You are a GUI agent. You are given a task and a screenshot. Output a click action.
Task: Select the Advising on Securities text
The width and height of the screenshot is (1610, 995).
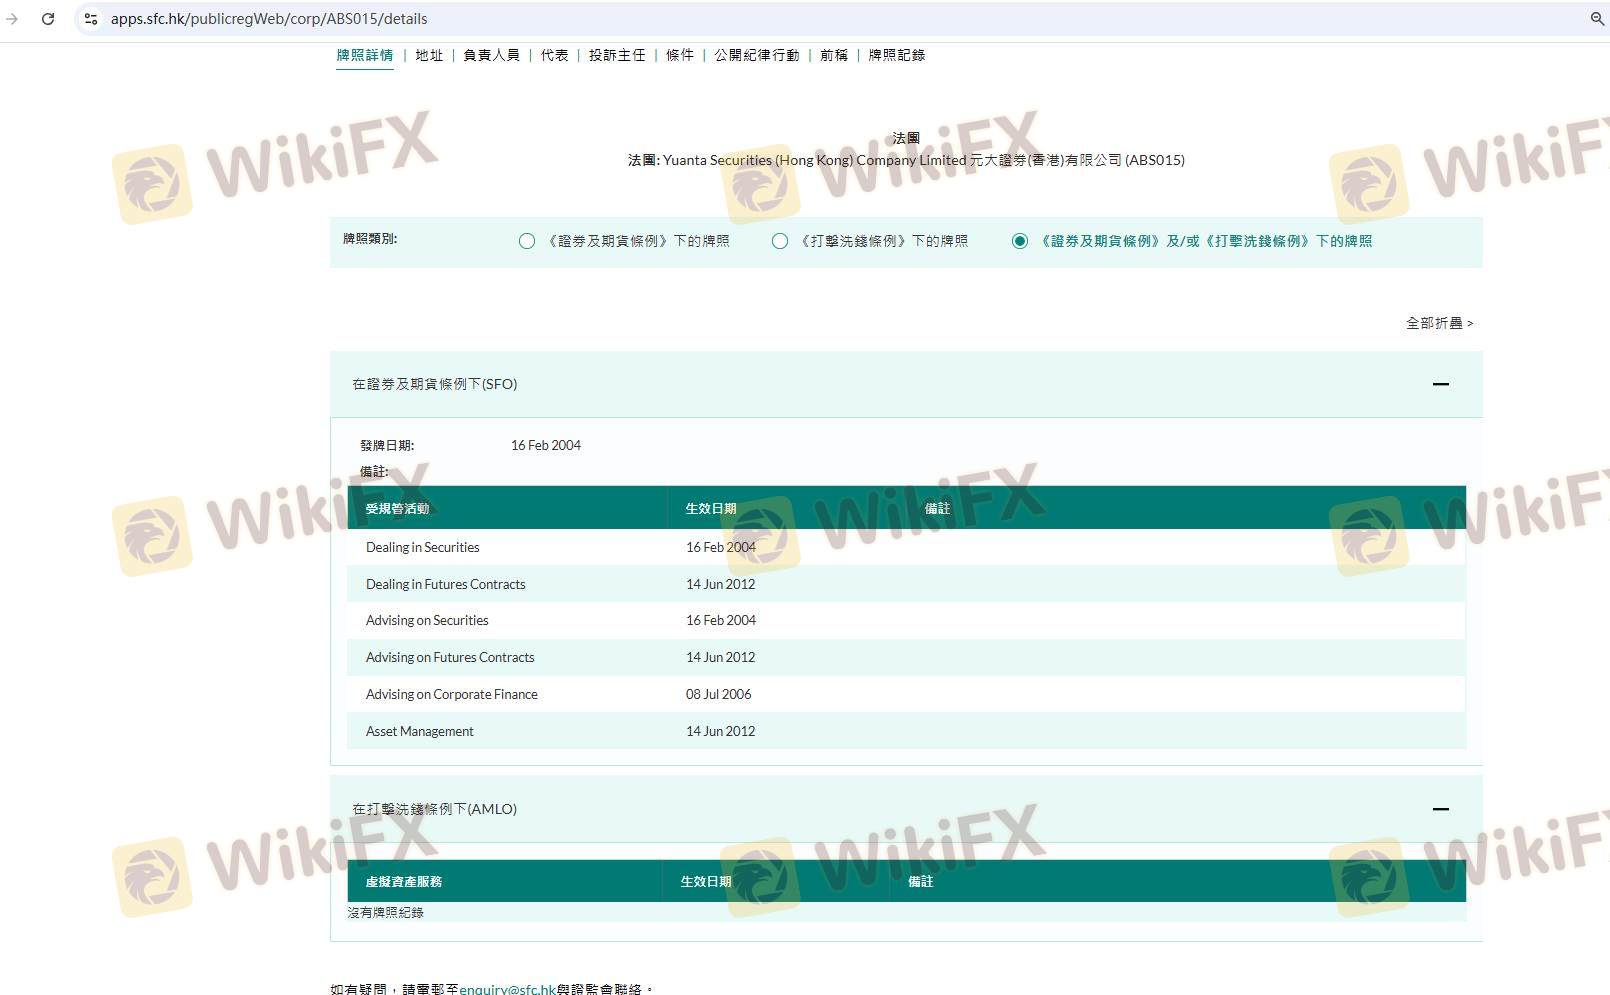click(427, 620)
